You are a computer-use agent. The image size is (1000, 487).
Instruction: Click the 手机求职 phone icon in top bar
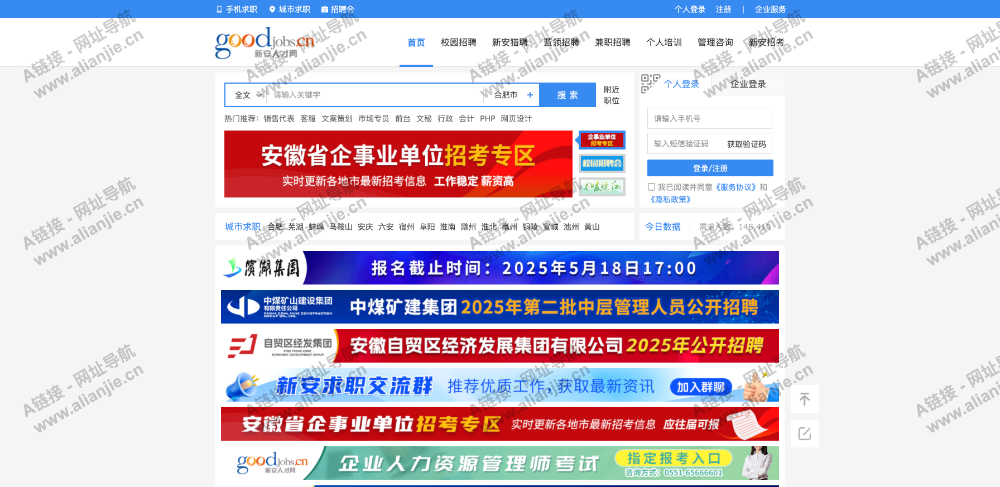[219, 10]
